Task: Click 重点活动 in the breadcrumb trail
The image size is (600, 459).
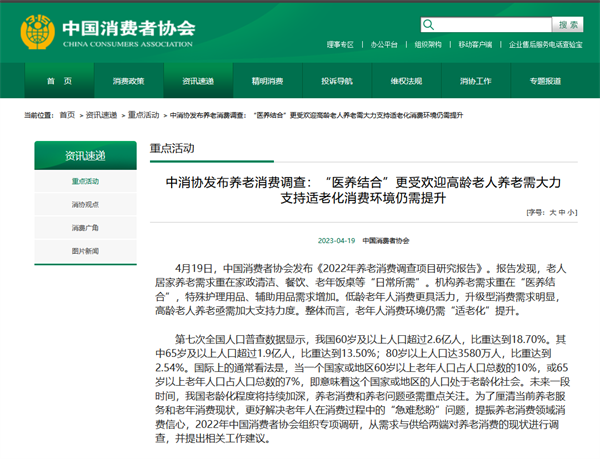Action: 143,115
